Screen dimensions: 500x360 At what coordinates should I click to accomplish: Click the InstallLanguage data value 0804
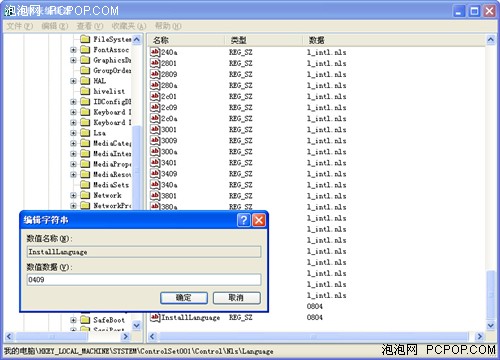click(315, 317)
